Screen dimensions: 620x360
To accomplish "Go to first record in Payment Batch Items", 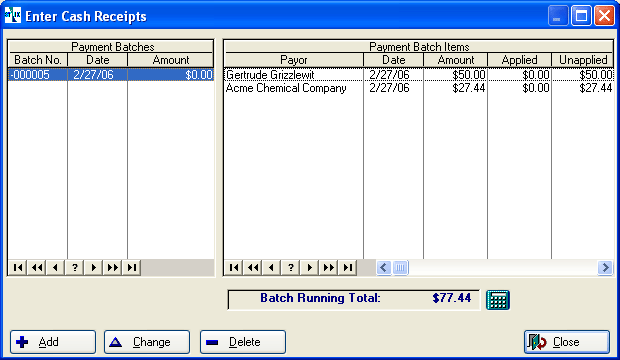I will pyautogui.click(x=234, y=268).
